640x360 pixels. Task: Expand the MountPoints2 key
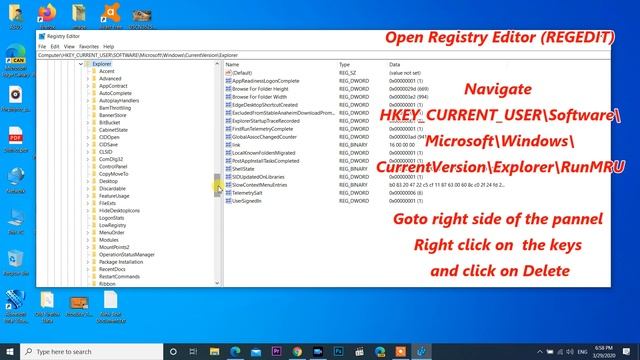click(88, 247)
